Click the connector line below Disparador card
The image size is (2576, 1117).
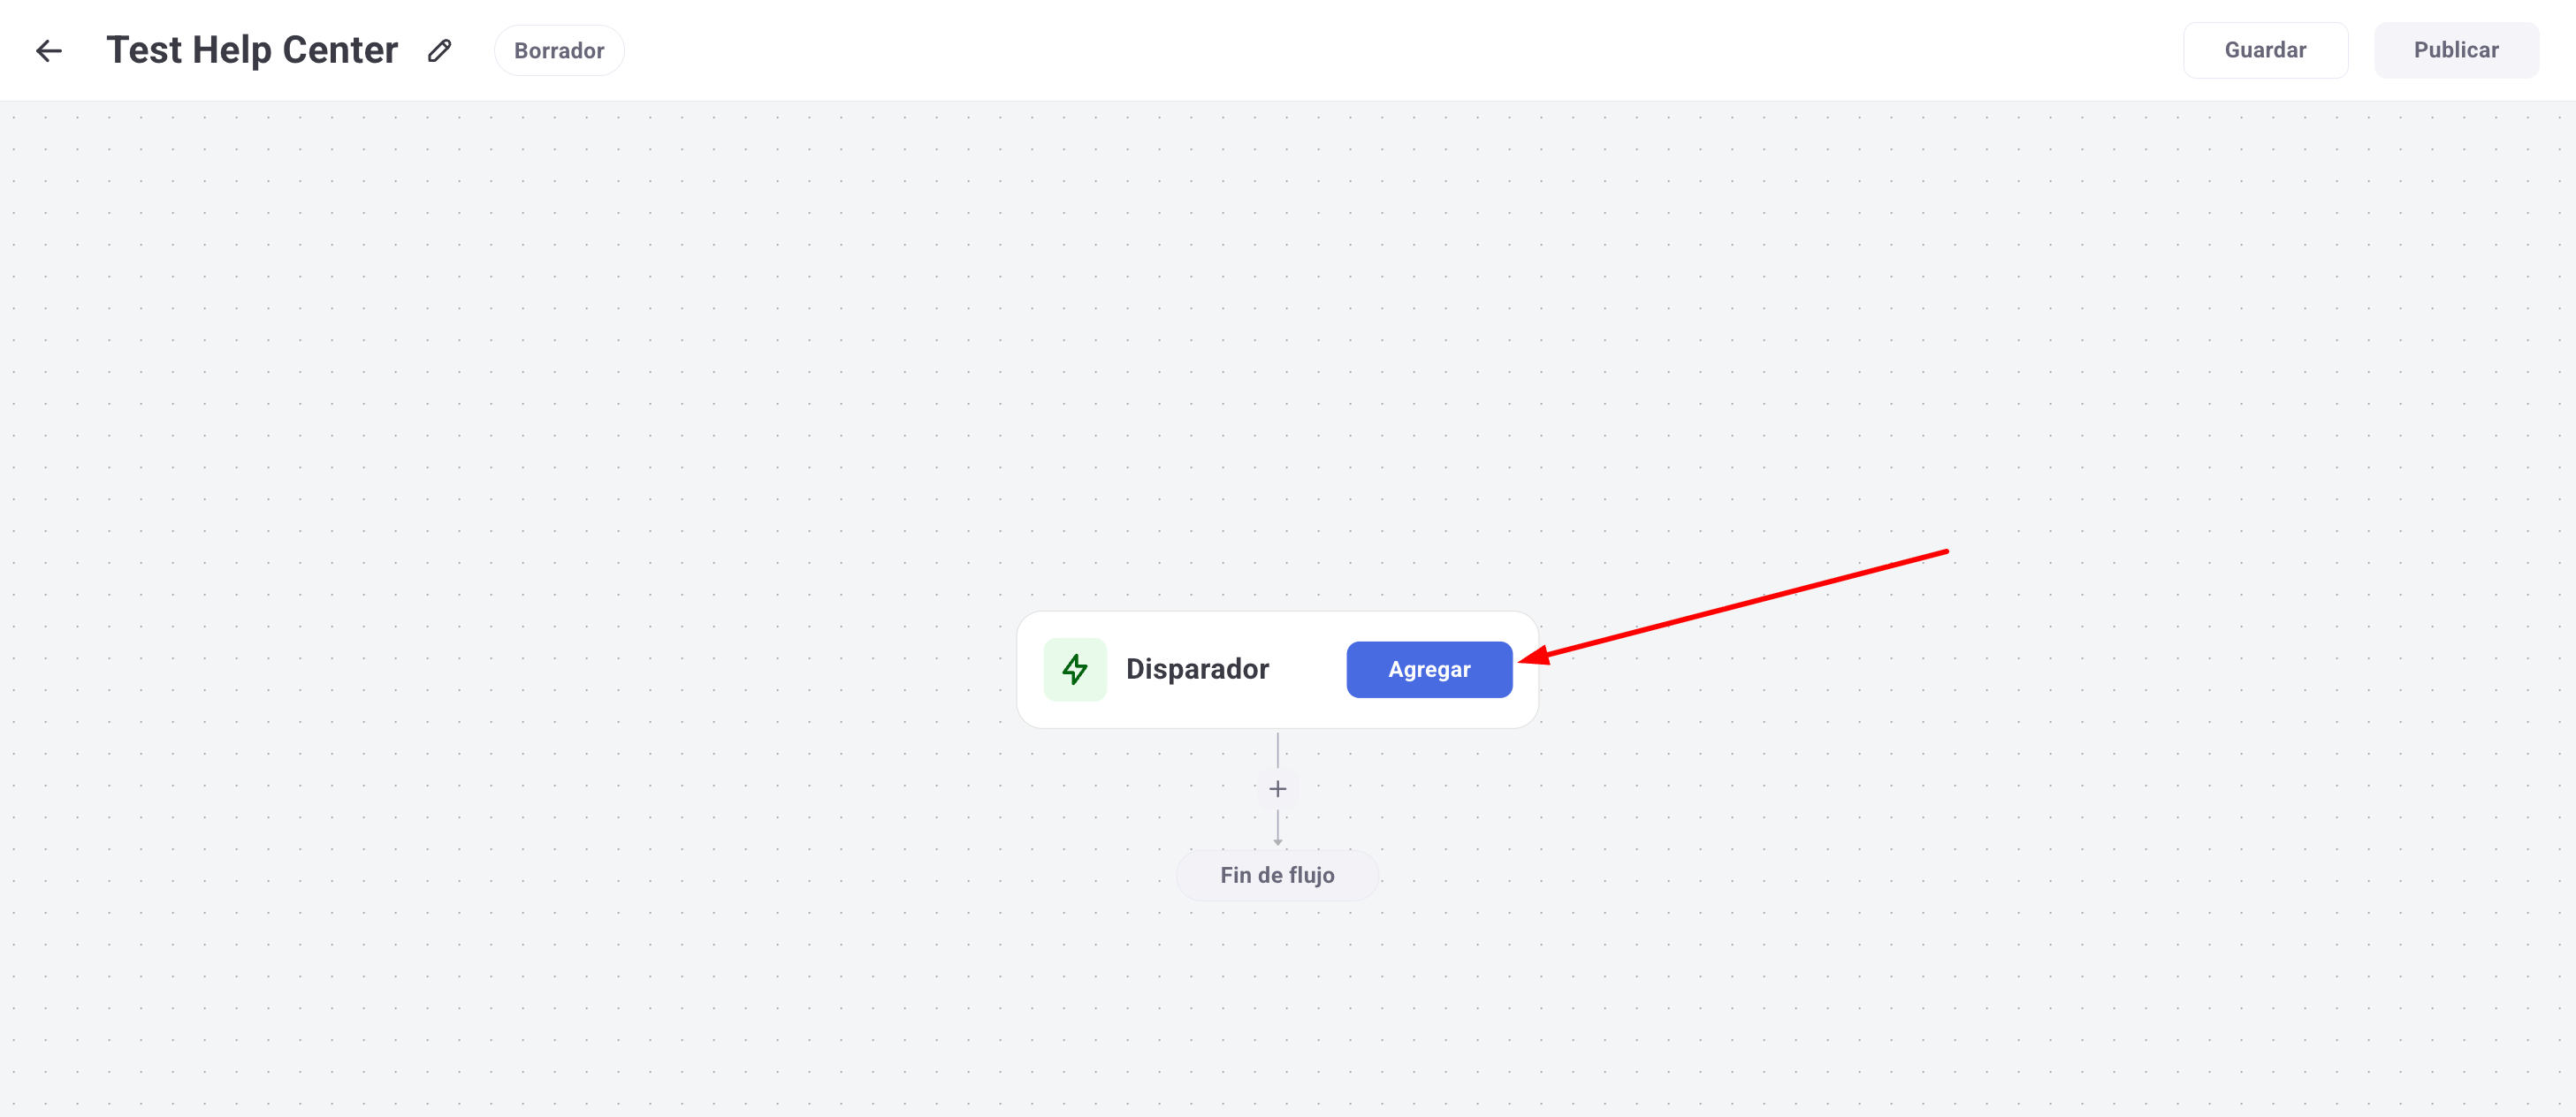point(1277,750)
